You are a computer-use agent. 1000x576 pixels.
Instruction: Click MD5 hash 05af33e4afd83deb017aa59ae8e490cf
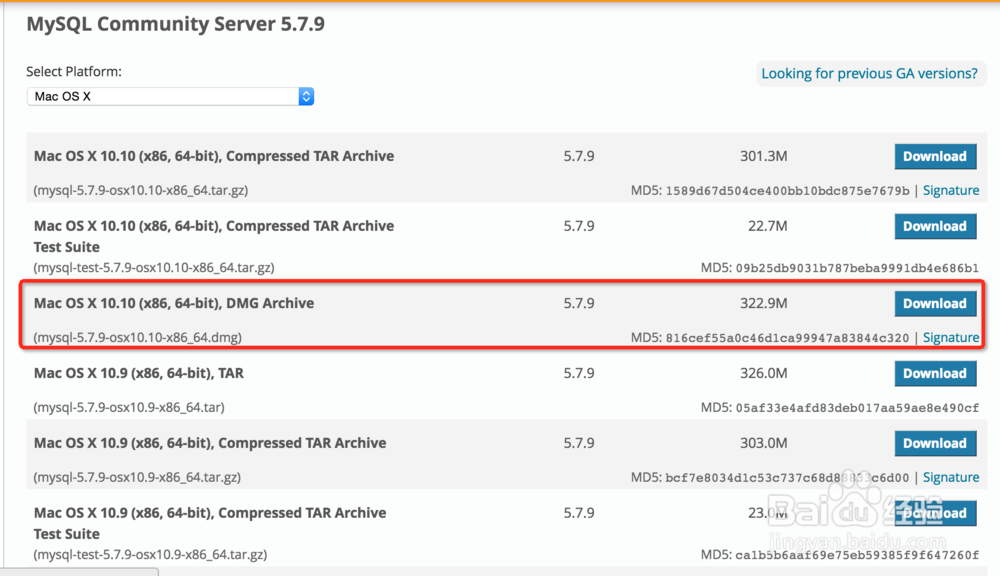[857, 408]
